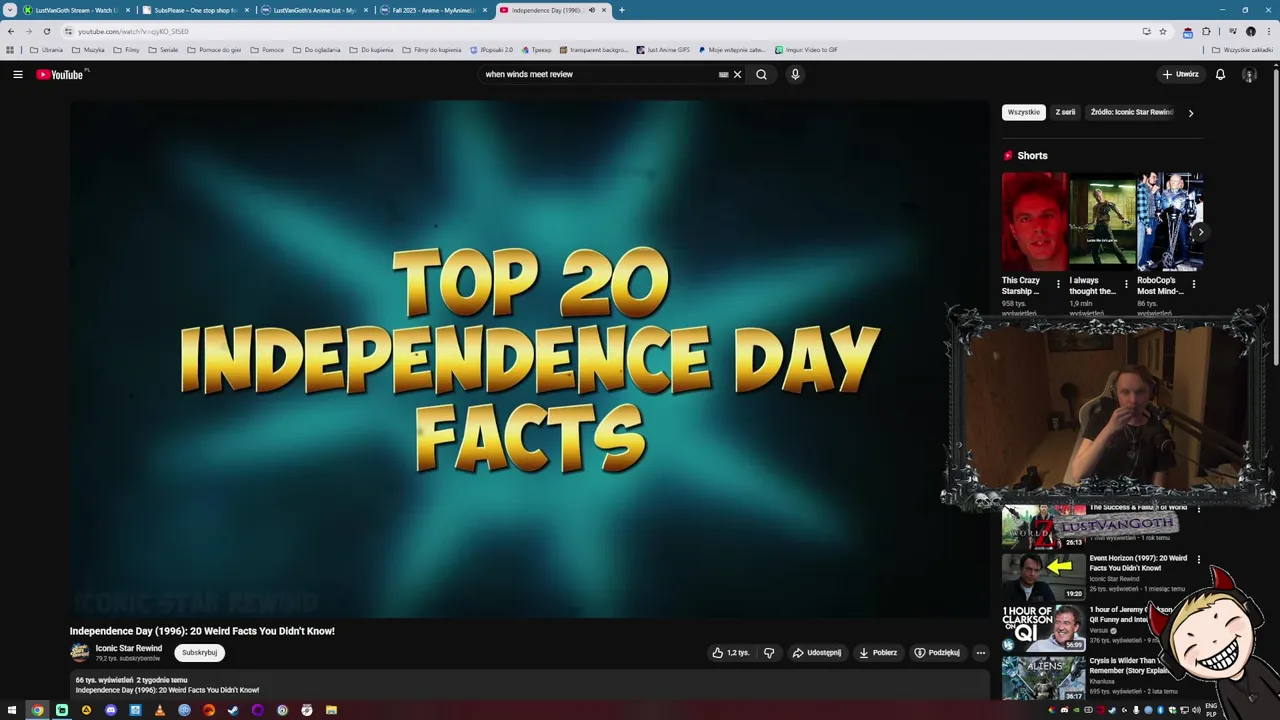
Task: Open a new browser tab
Action: (x=621, y=10)
